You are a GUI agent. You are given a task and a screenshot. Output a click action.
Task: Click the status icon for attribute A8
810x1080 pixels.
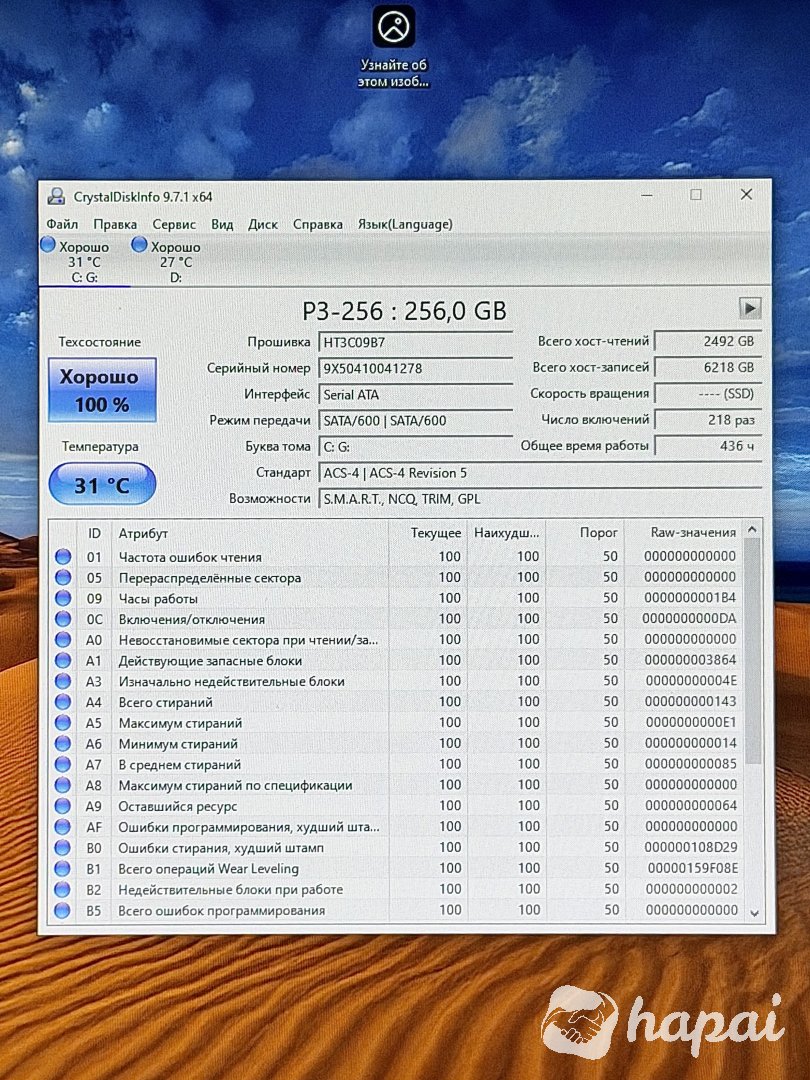coord(63,785)
